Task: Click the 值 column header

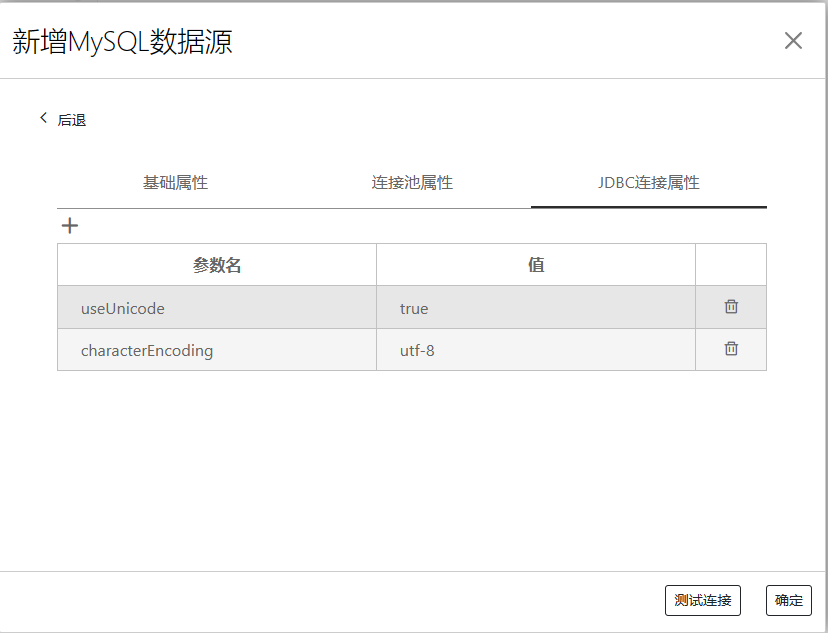Action: pyautogui.click(x=536, y=264)
